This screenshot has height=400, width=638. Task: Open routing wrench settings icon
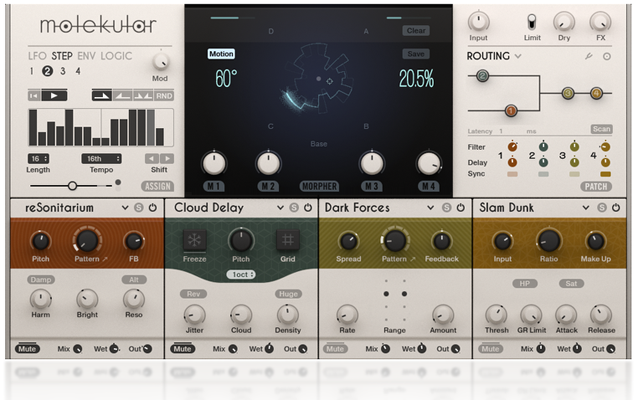pyautogui.click(x=588, y=57)
